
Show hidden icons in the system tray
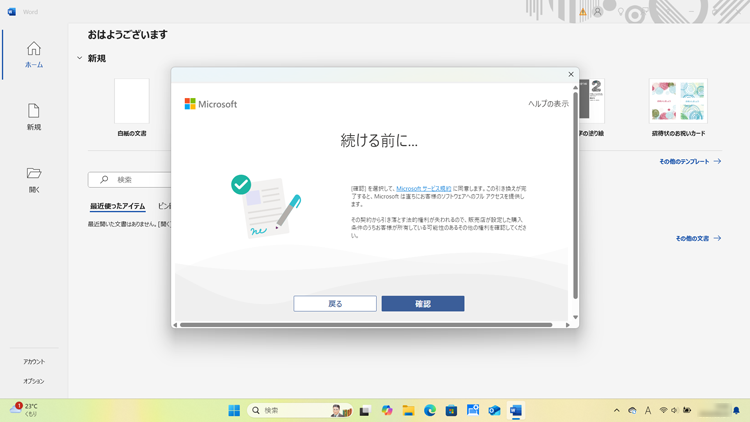[616, 410]
